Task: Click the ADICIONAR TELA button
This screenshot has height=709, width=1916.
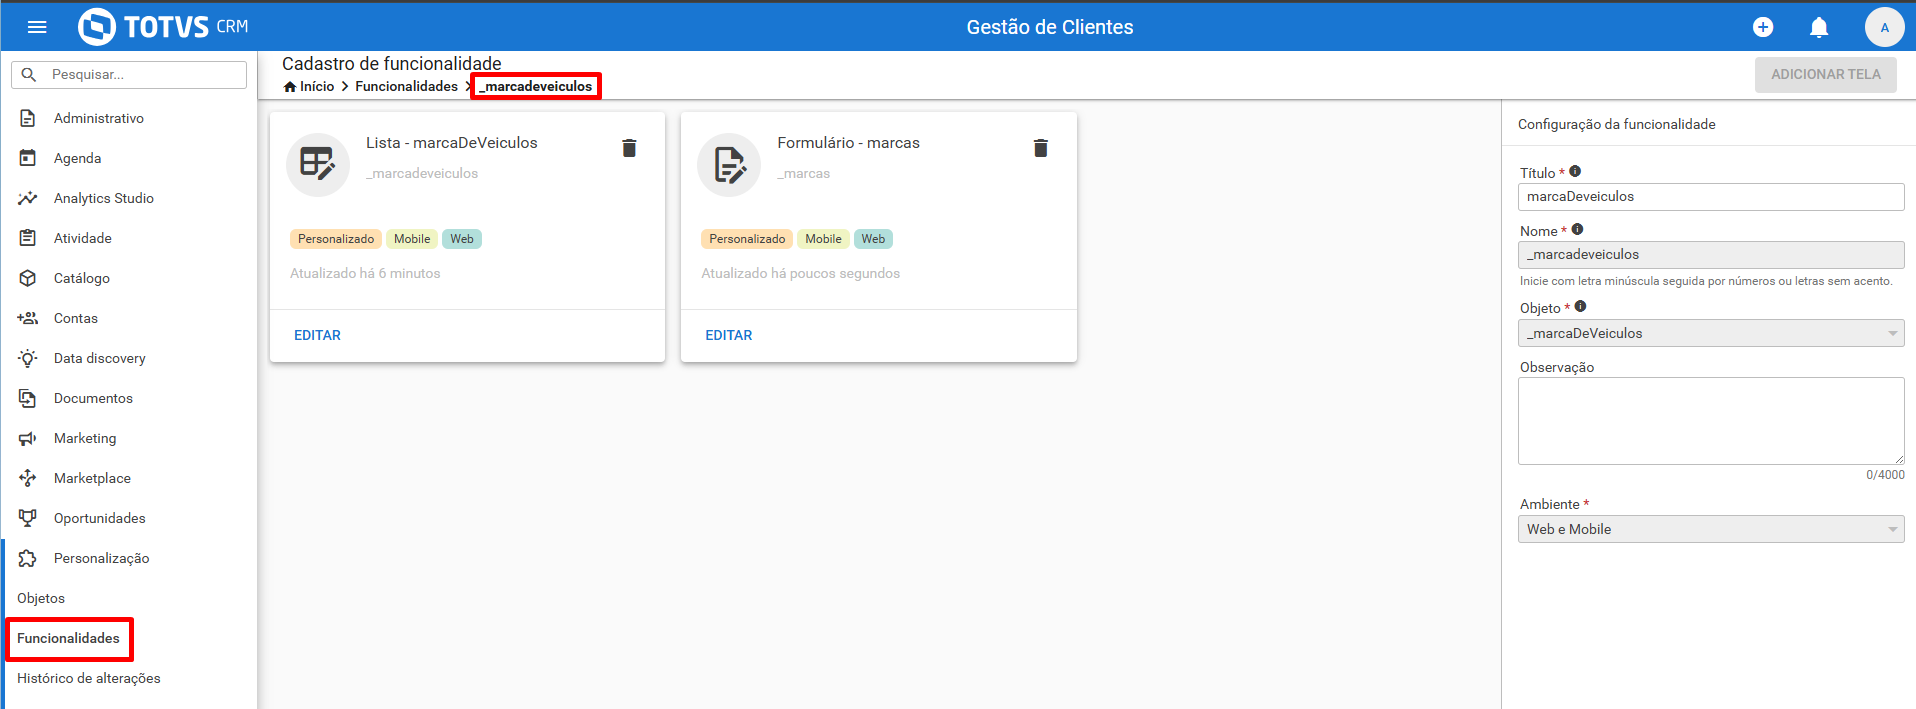Action: pyautogui.click(x=1826, y=75)
